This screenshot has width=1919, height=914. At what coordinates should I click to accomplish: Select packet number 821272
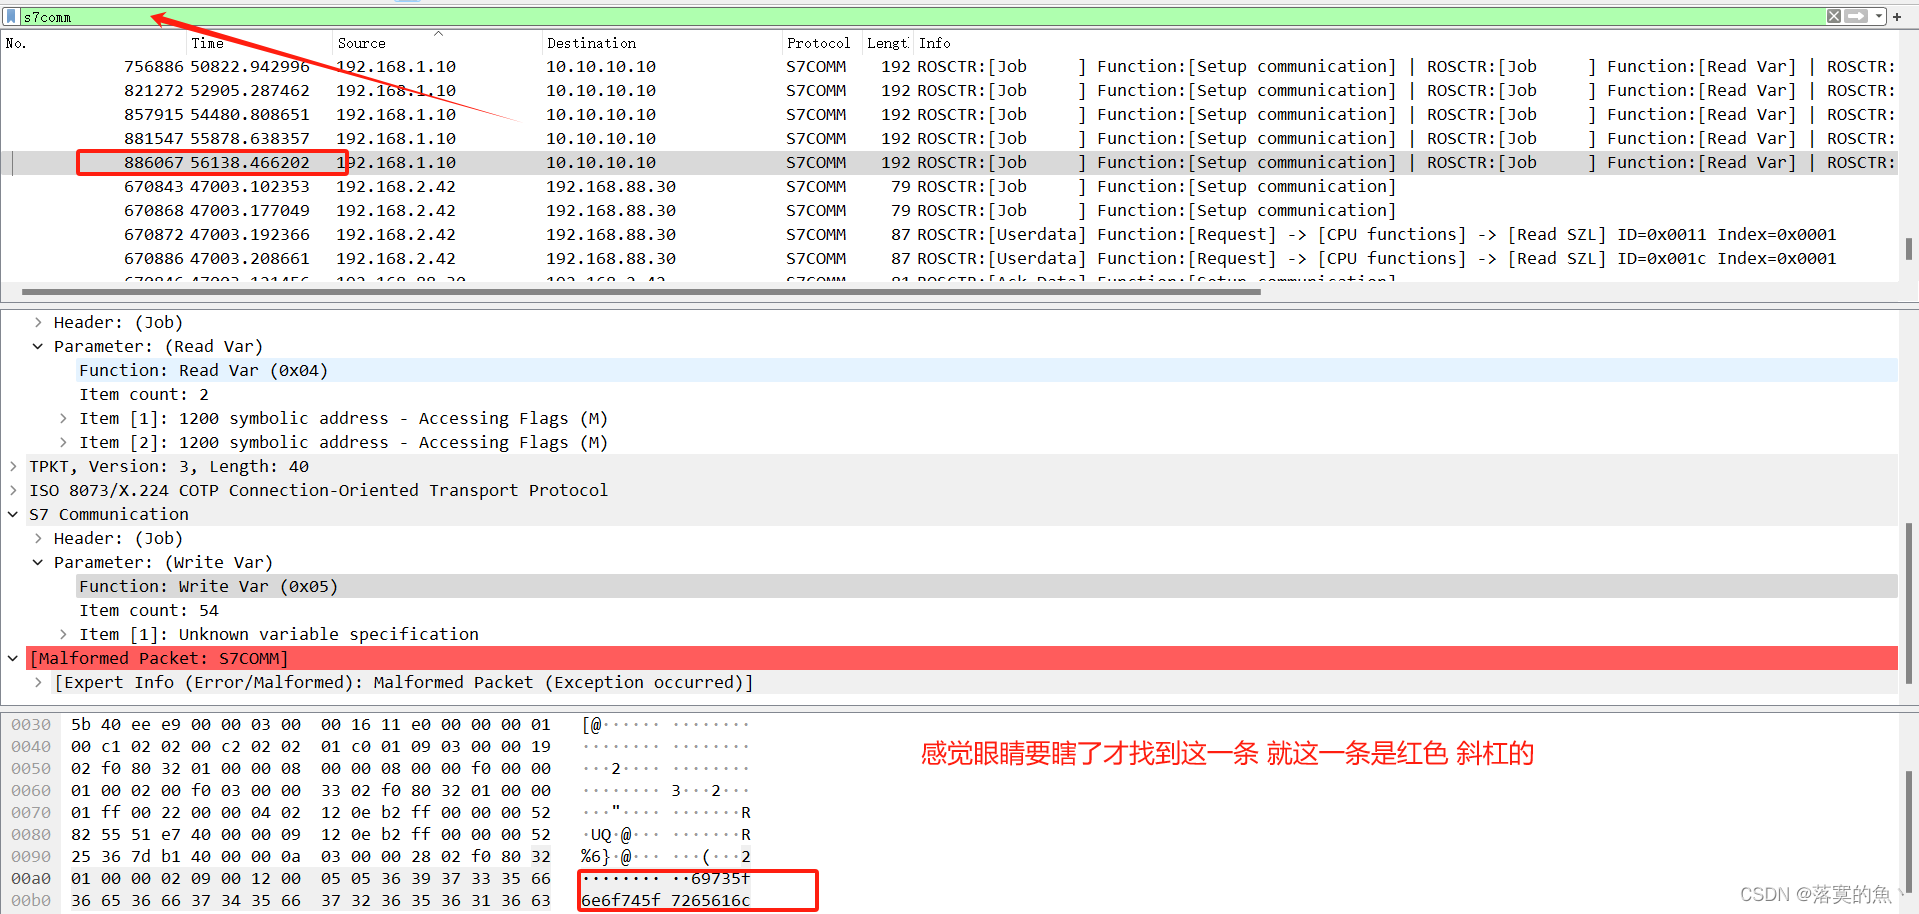[950, 90]
